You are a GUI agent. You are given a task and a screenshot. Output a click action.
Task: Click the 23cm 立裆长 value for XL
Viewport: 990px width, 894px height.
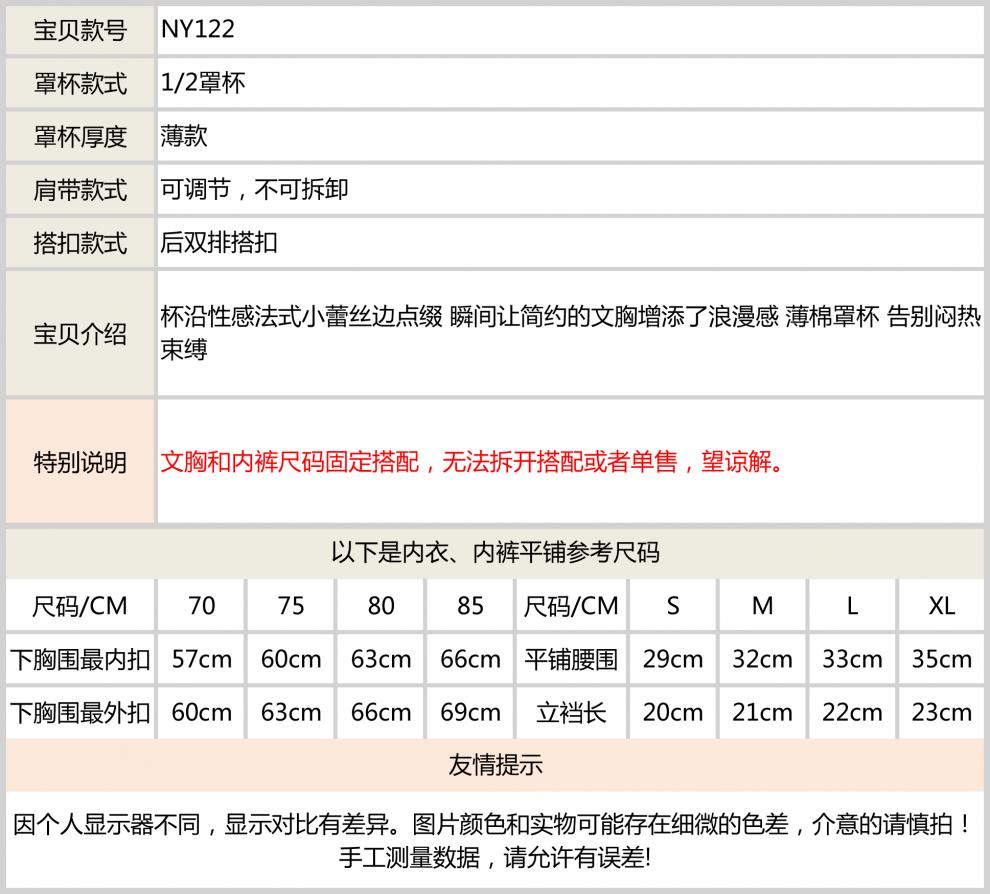[x=941, y=713]
